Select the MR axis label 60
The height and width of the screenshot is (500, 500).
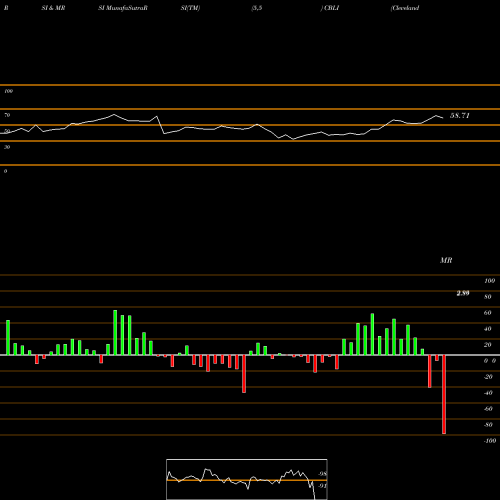(488, 313)
